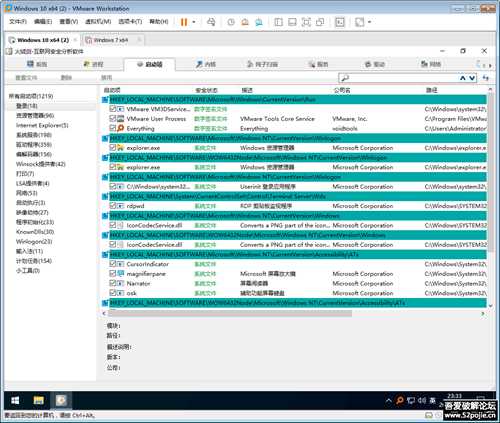Viewport: 500px width, 423px height.
Task: Open File Explorer from the taskbar
Action: click(x=39, y=400)
